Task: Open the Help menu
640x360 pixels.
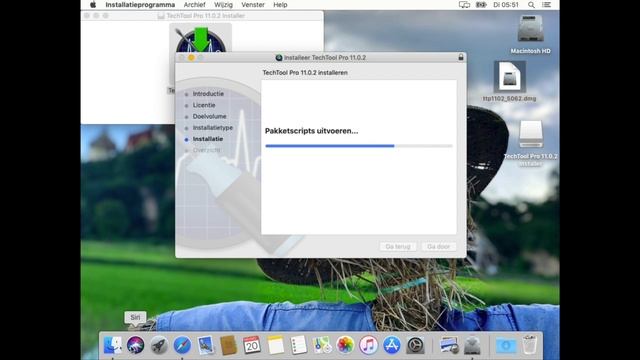Action: [x=280, y=5]
